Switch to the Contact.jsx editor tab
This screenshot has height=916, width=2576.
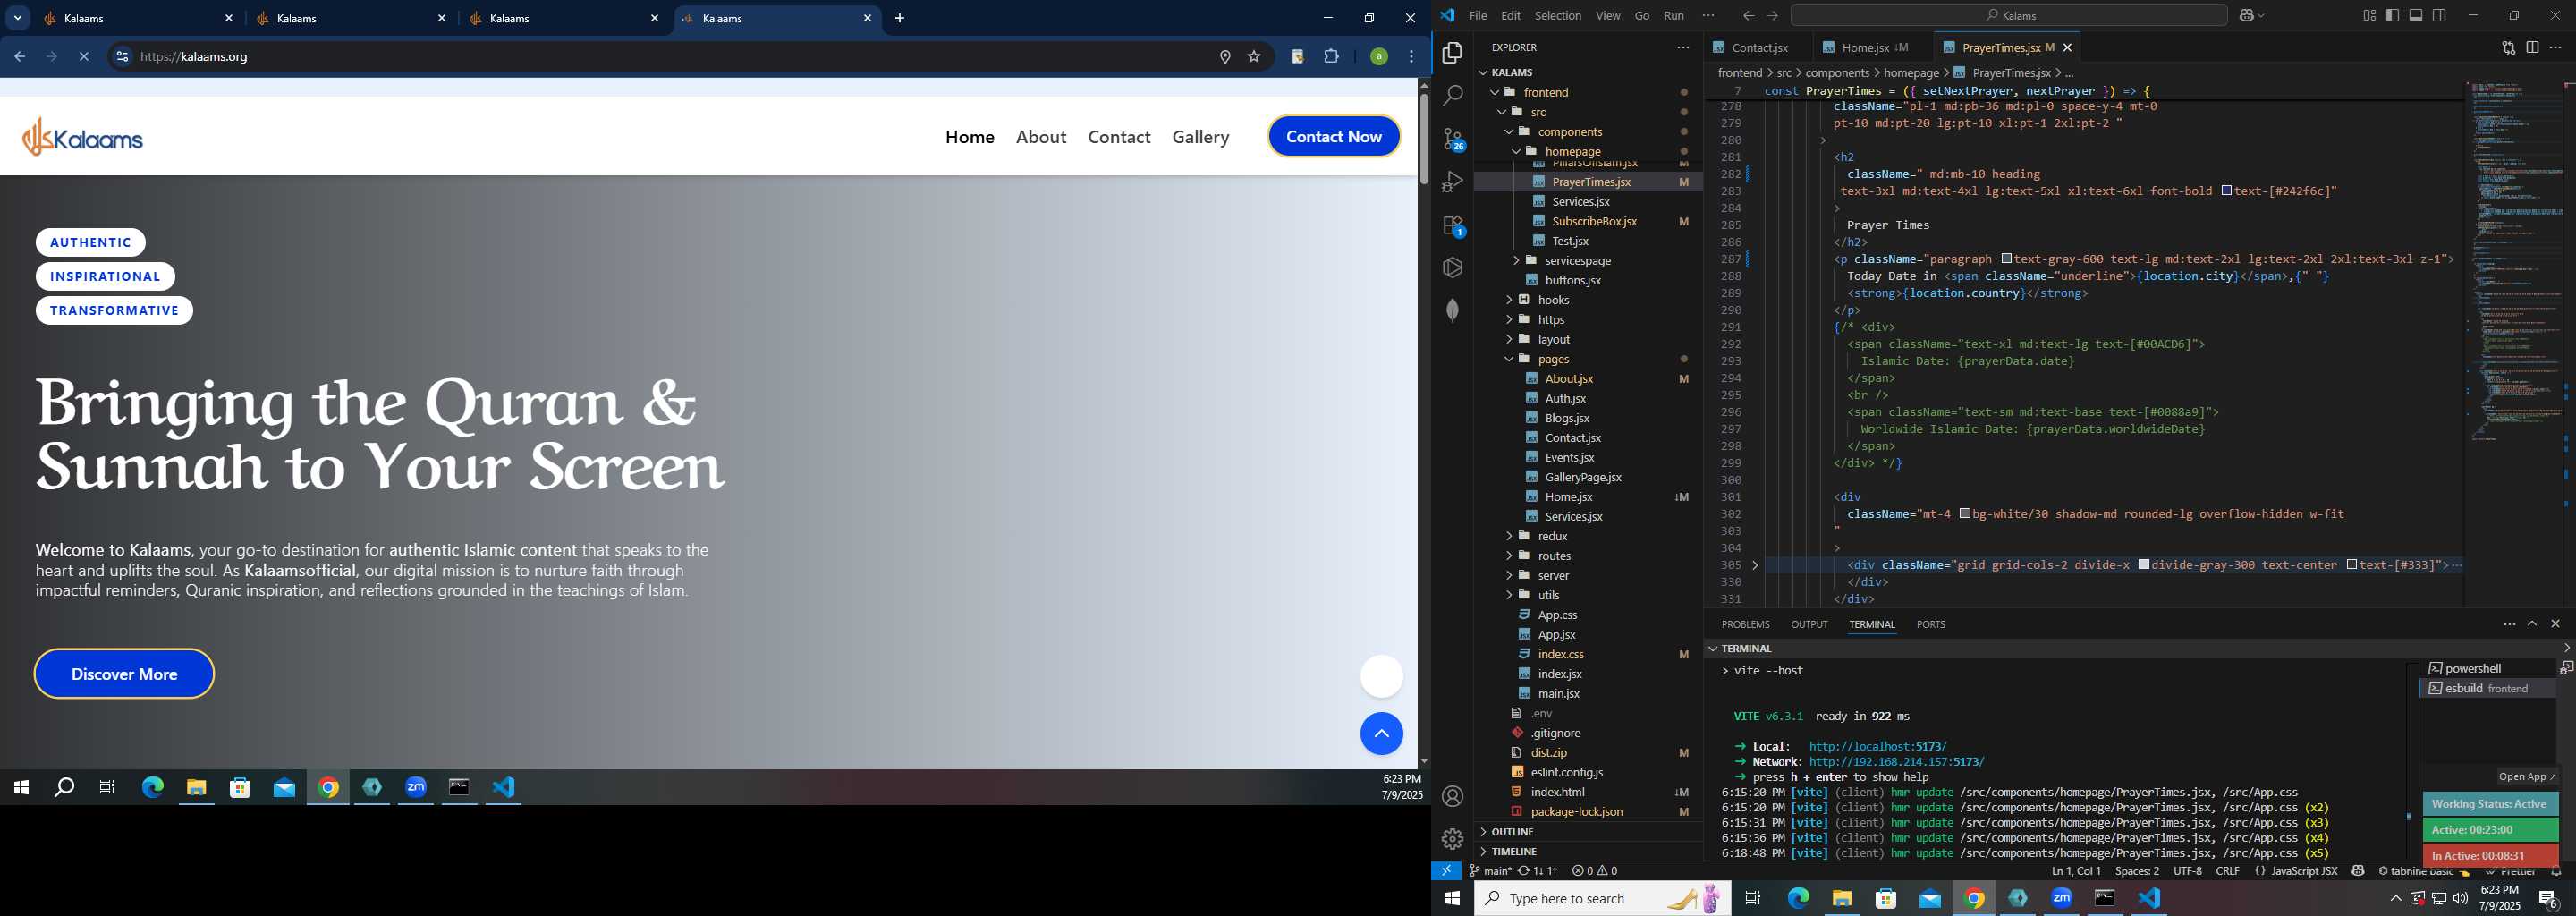click(x=1758, y=47)
